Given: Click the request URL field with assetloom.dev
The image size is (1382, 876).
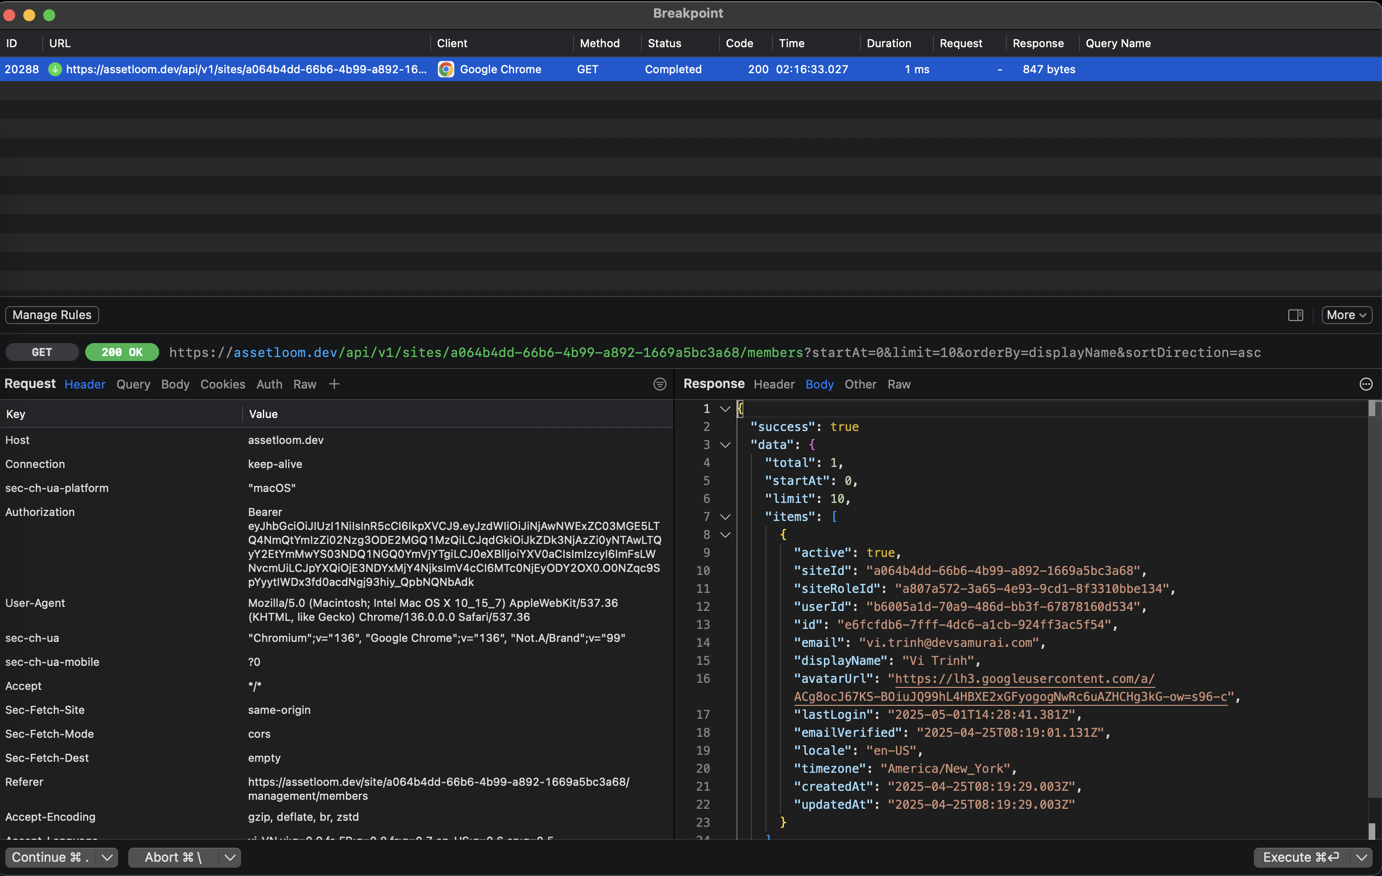Looking at the screenshot, I should (x=715, y=352).
